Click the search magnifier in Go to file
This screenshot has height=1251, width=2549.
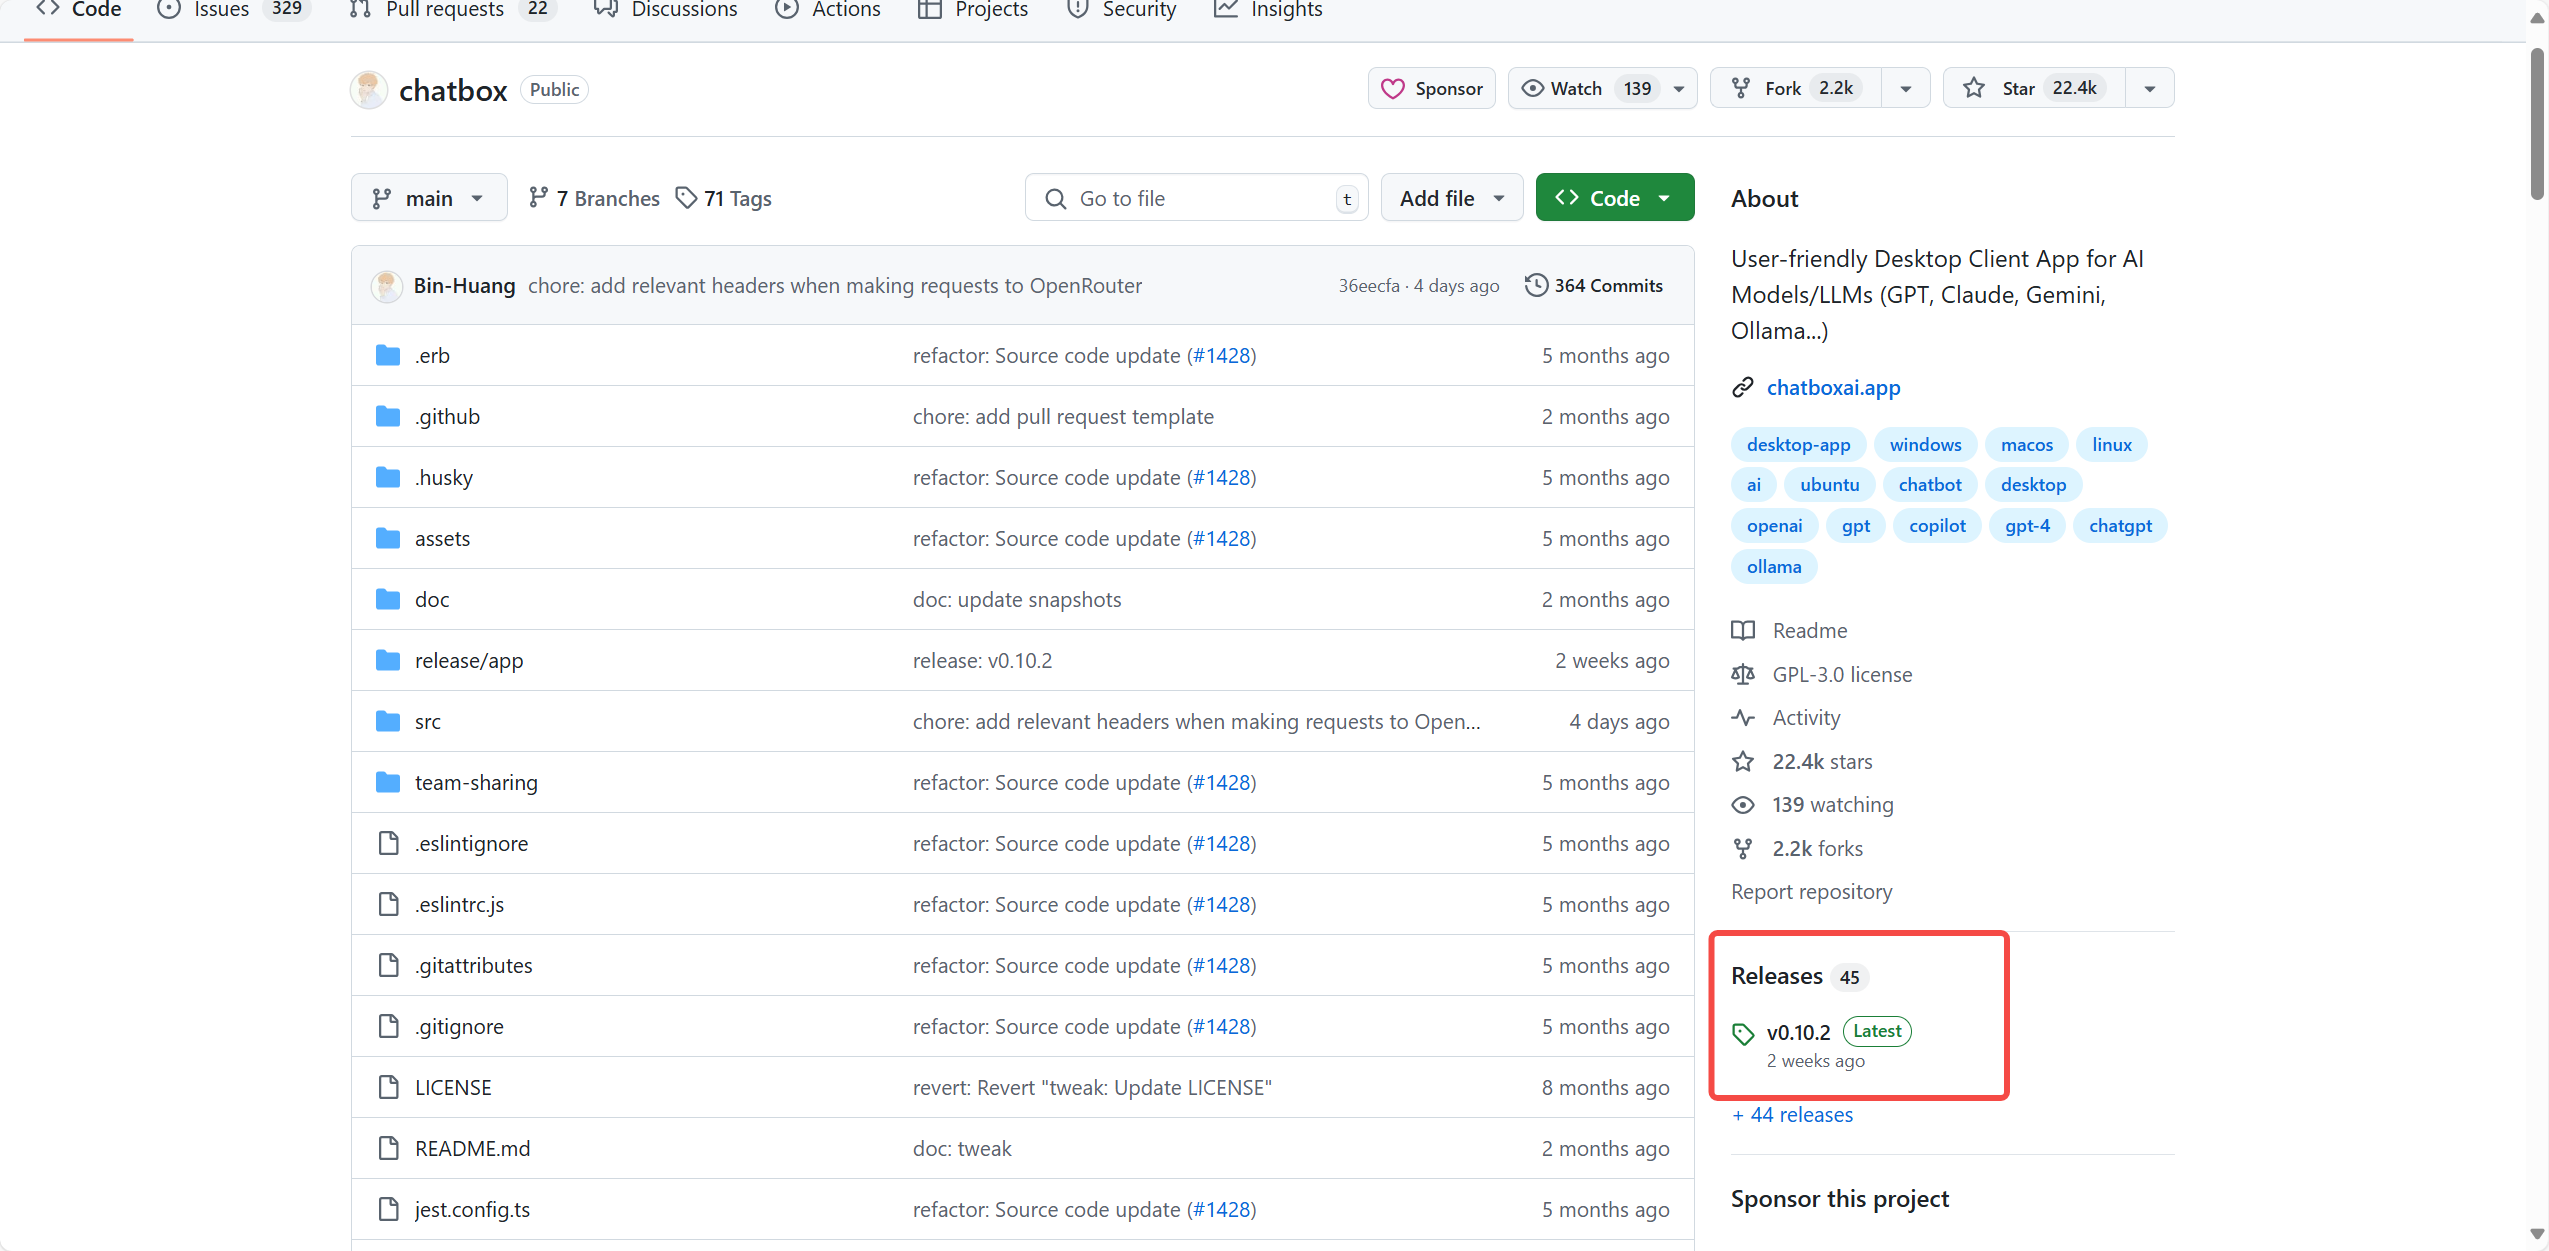(1055, 199)
